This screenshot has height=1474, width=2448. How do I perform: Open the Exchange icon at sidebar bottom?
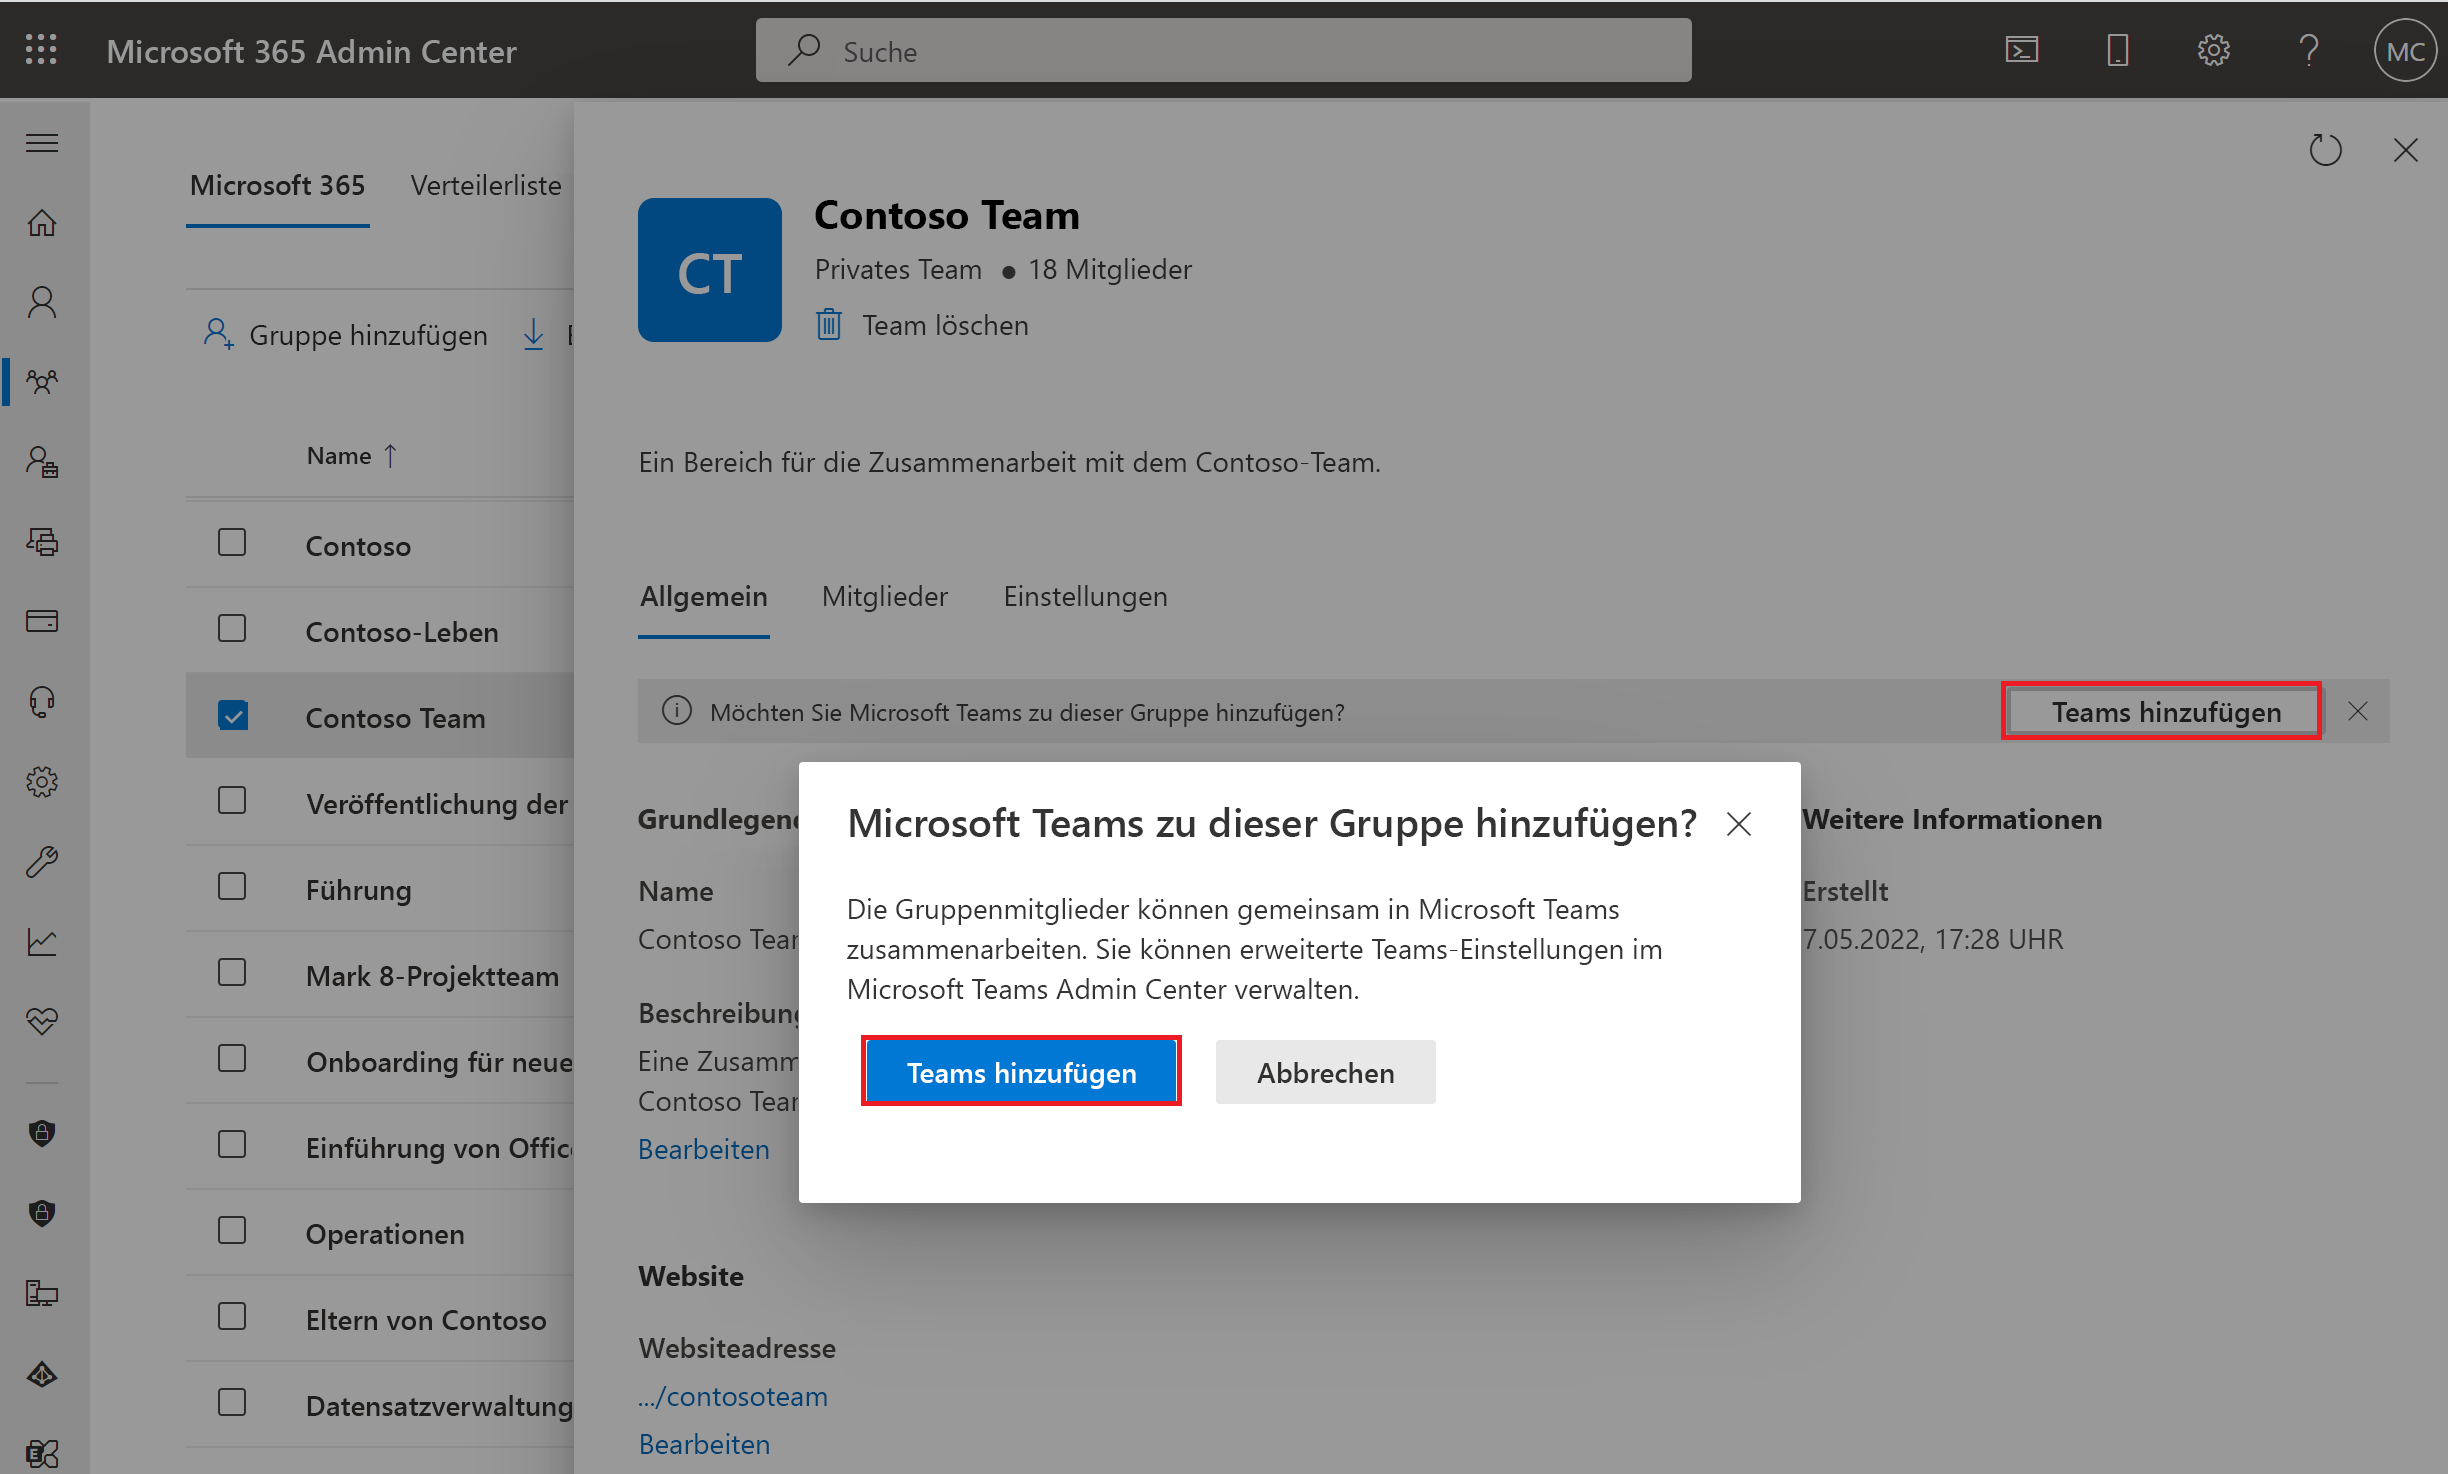(x=41, y=1452)
